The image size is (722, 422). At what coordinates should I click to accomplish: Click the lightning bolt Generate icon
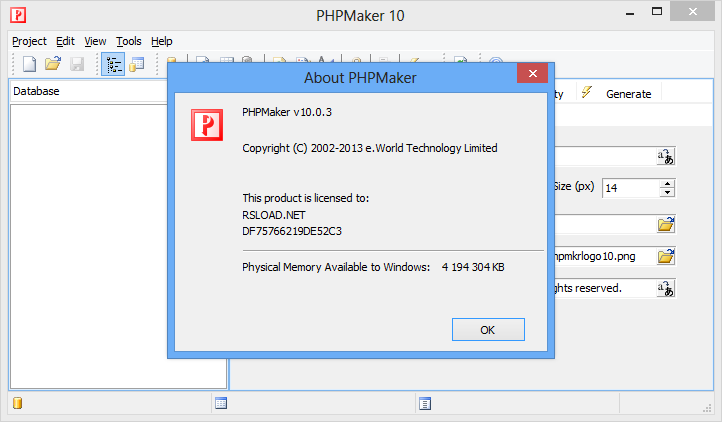587,92
